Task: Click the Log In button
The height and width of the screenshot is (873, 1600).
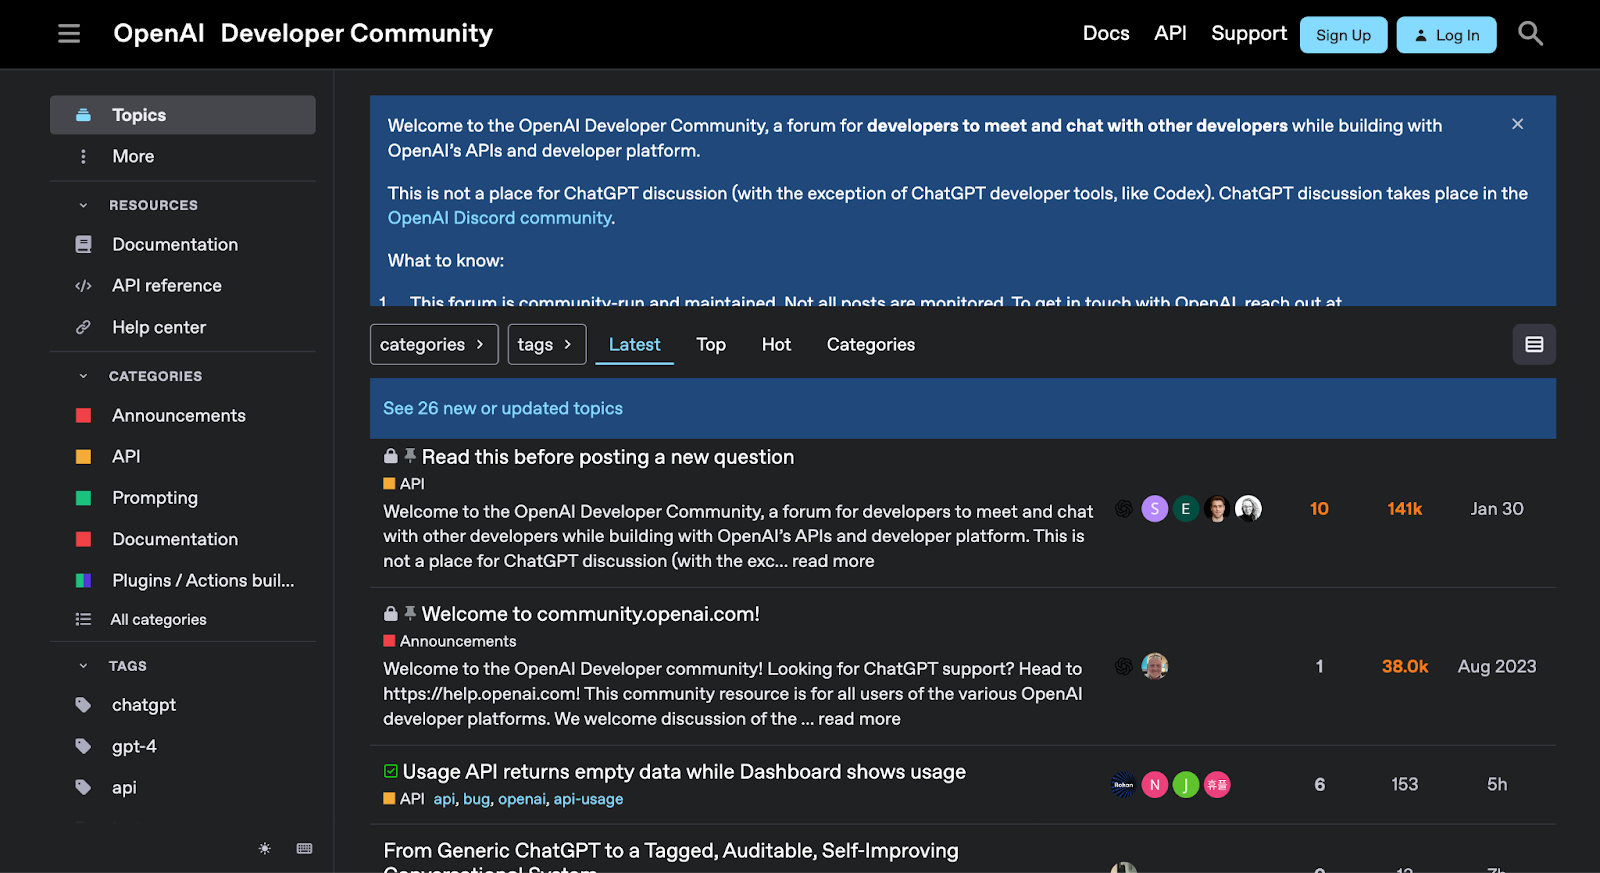Action: pyautogui.click(x=1446, y=35)
